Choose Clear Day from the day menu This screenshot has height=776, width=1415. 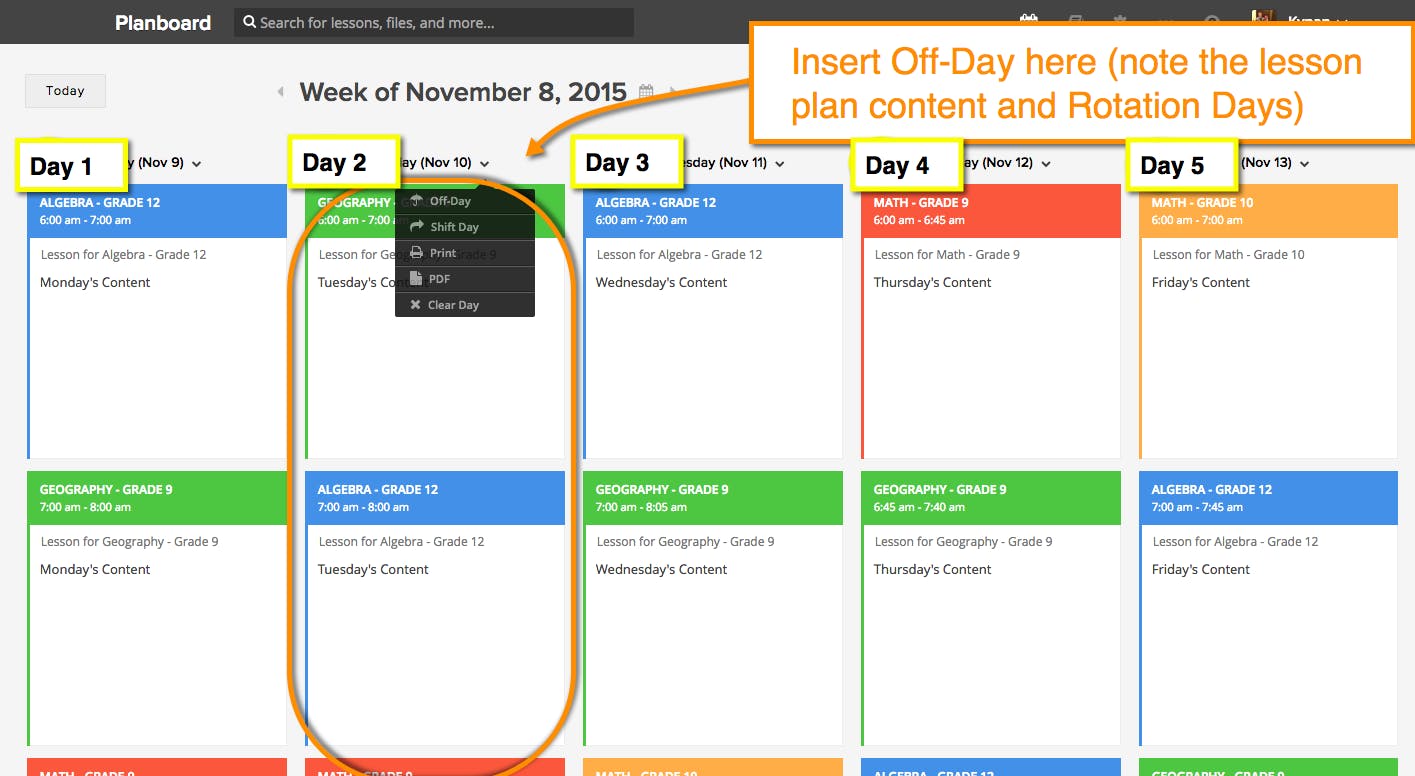pos(465,305)
